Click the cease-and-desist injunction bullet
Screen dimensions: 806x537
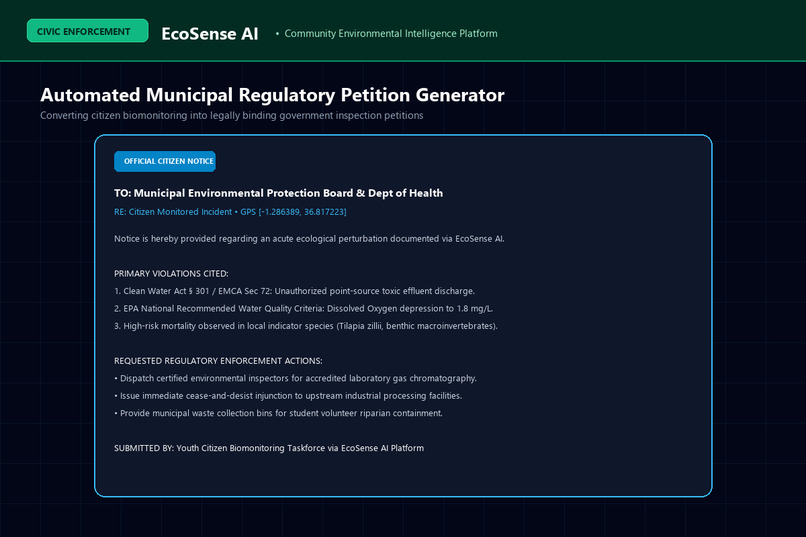tap(288, 396)
